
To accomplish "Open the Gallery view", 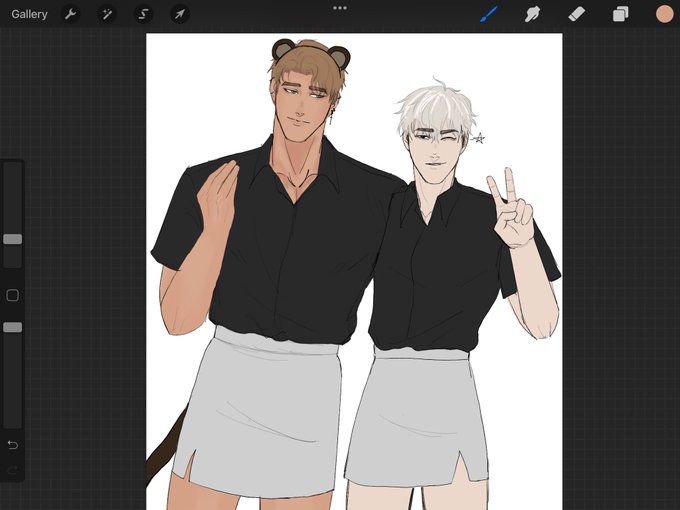I will (x=29, y=14).
